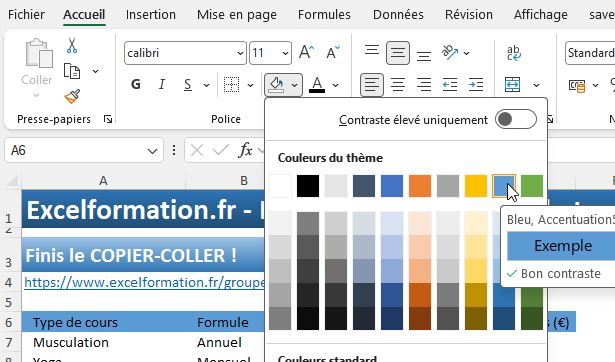Open the Presse-papiers dialog launcher
This screenshot has width=615, height=362.
[x=107, y=119]
